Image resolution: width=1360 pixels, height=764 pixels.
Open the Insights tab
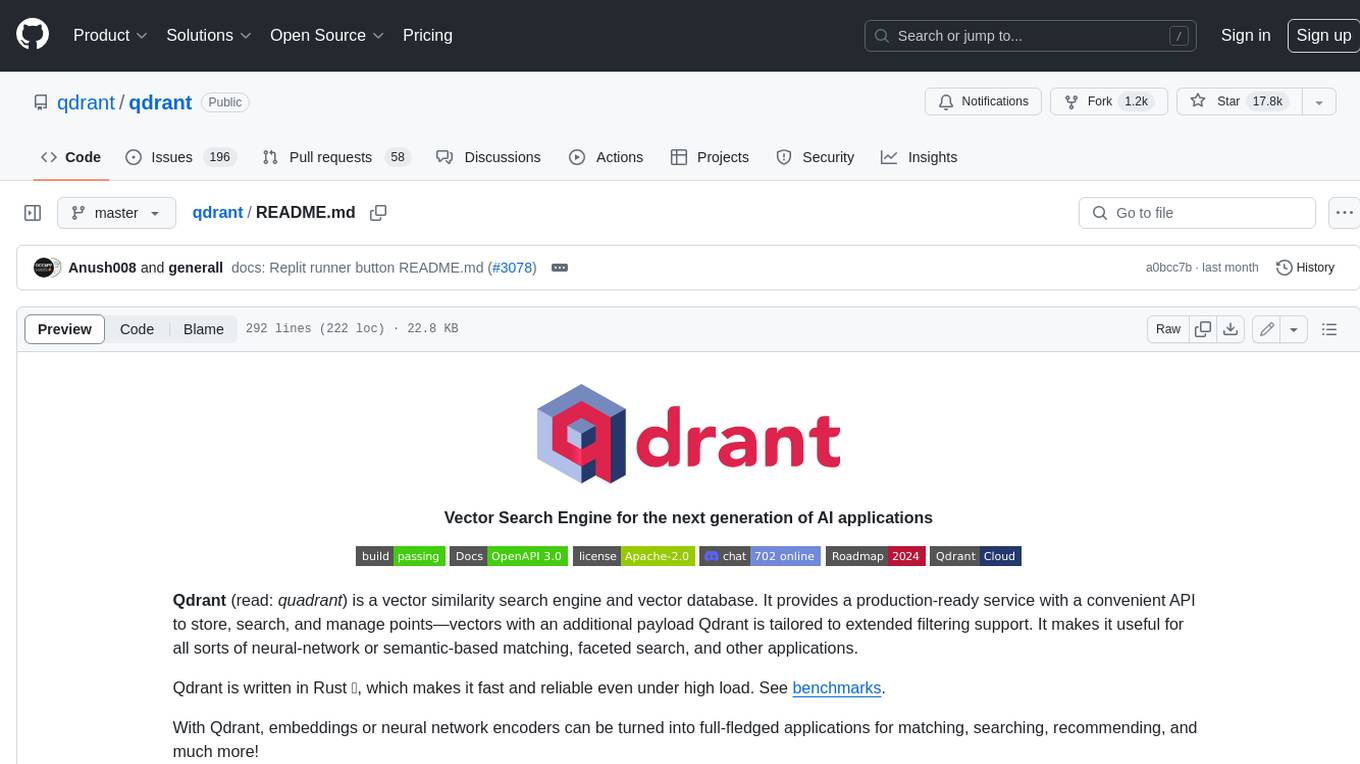[x=919, y=157]
